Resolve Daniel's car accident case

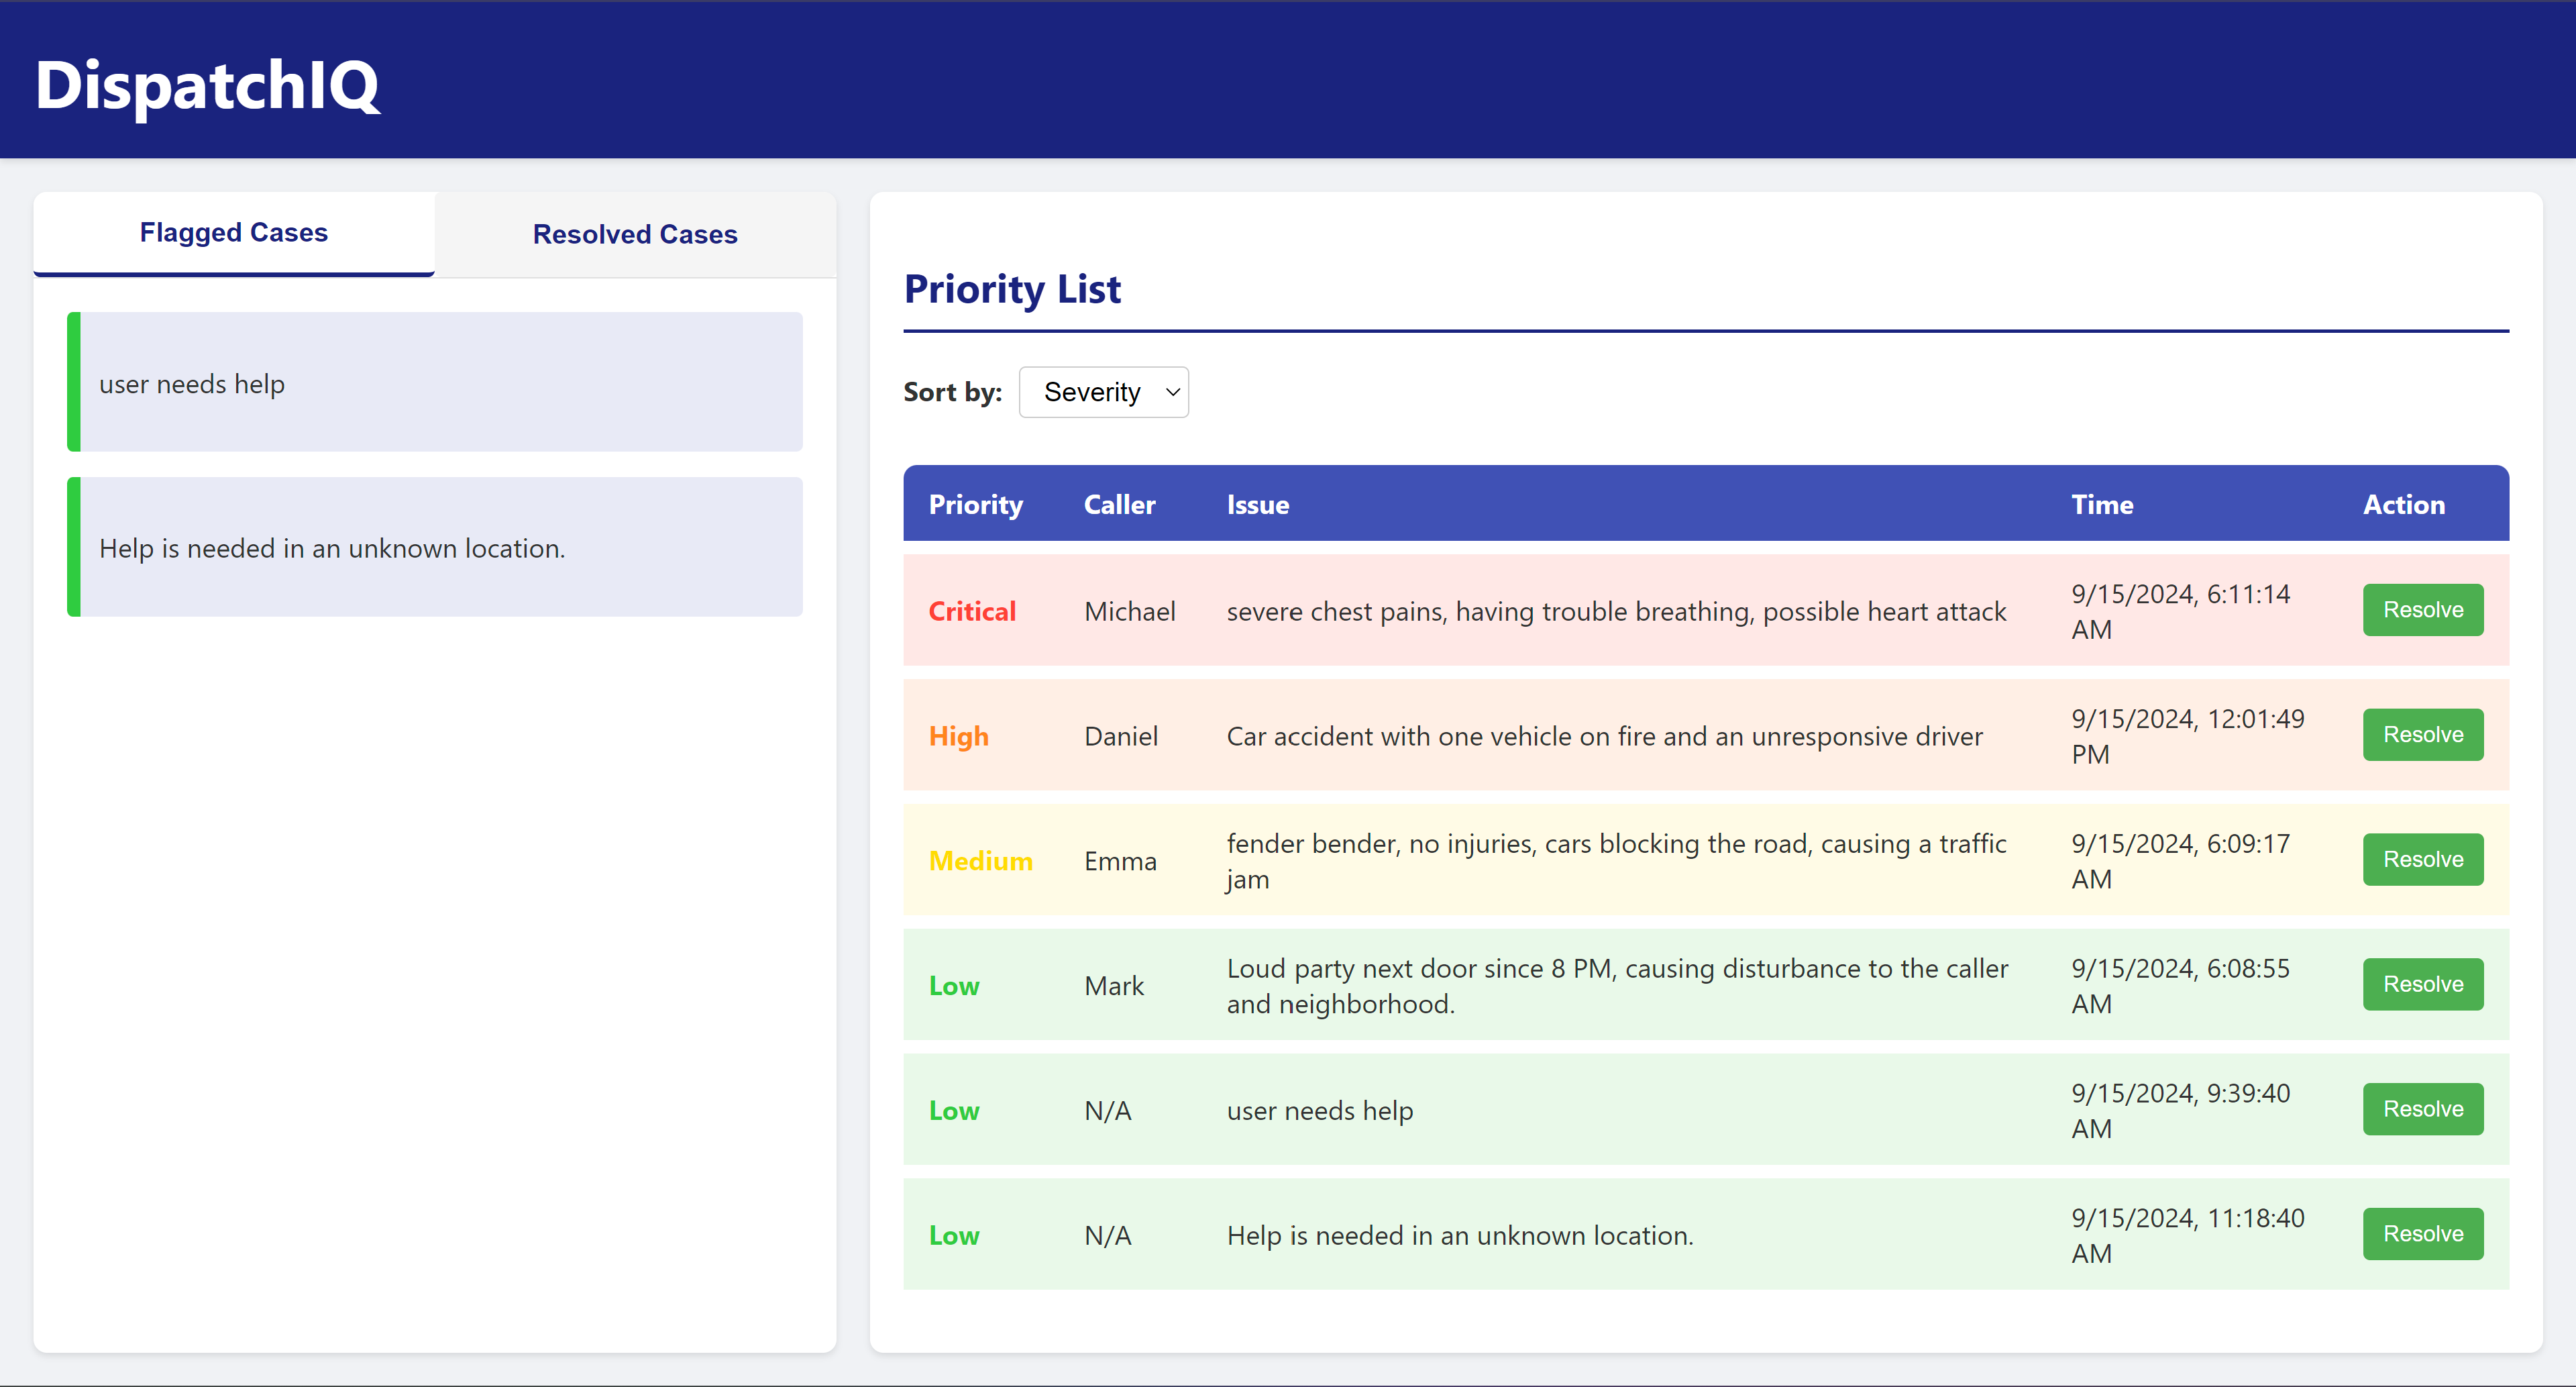[x=2422, y=735]
